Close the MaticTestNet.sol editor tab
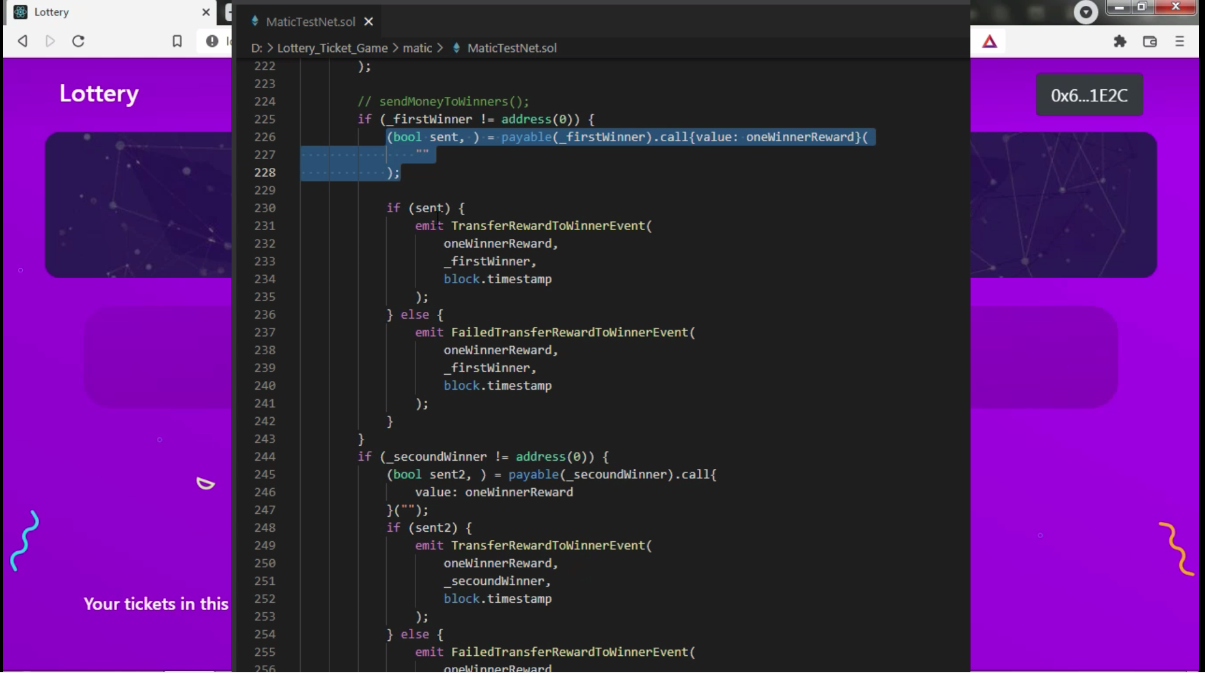The width and height of the screenshot is (1205, 673). 368,21
